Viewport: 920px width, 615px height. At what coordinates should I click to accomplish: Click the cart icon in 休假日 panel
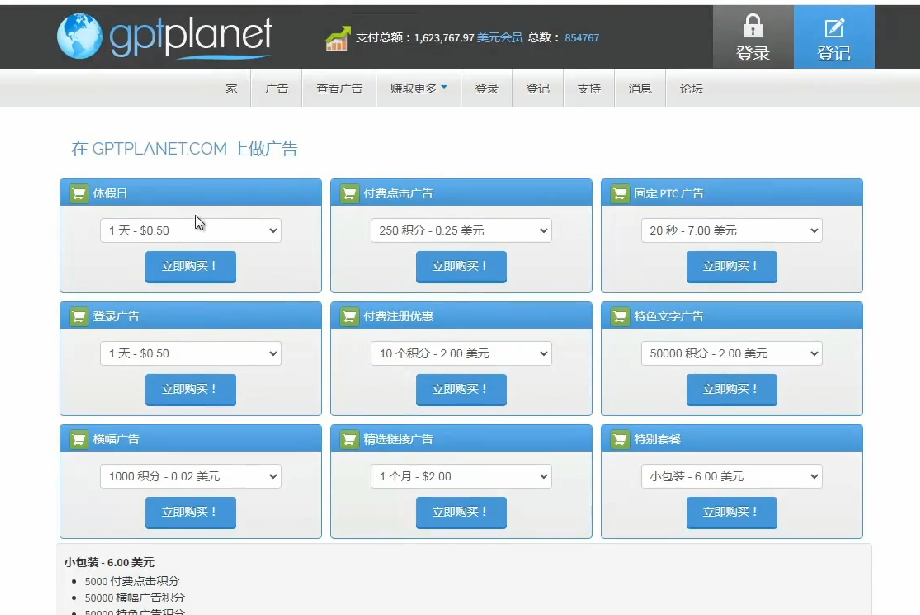(x=78, y=193)
